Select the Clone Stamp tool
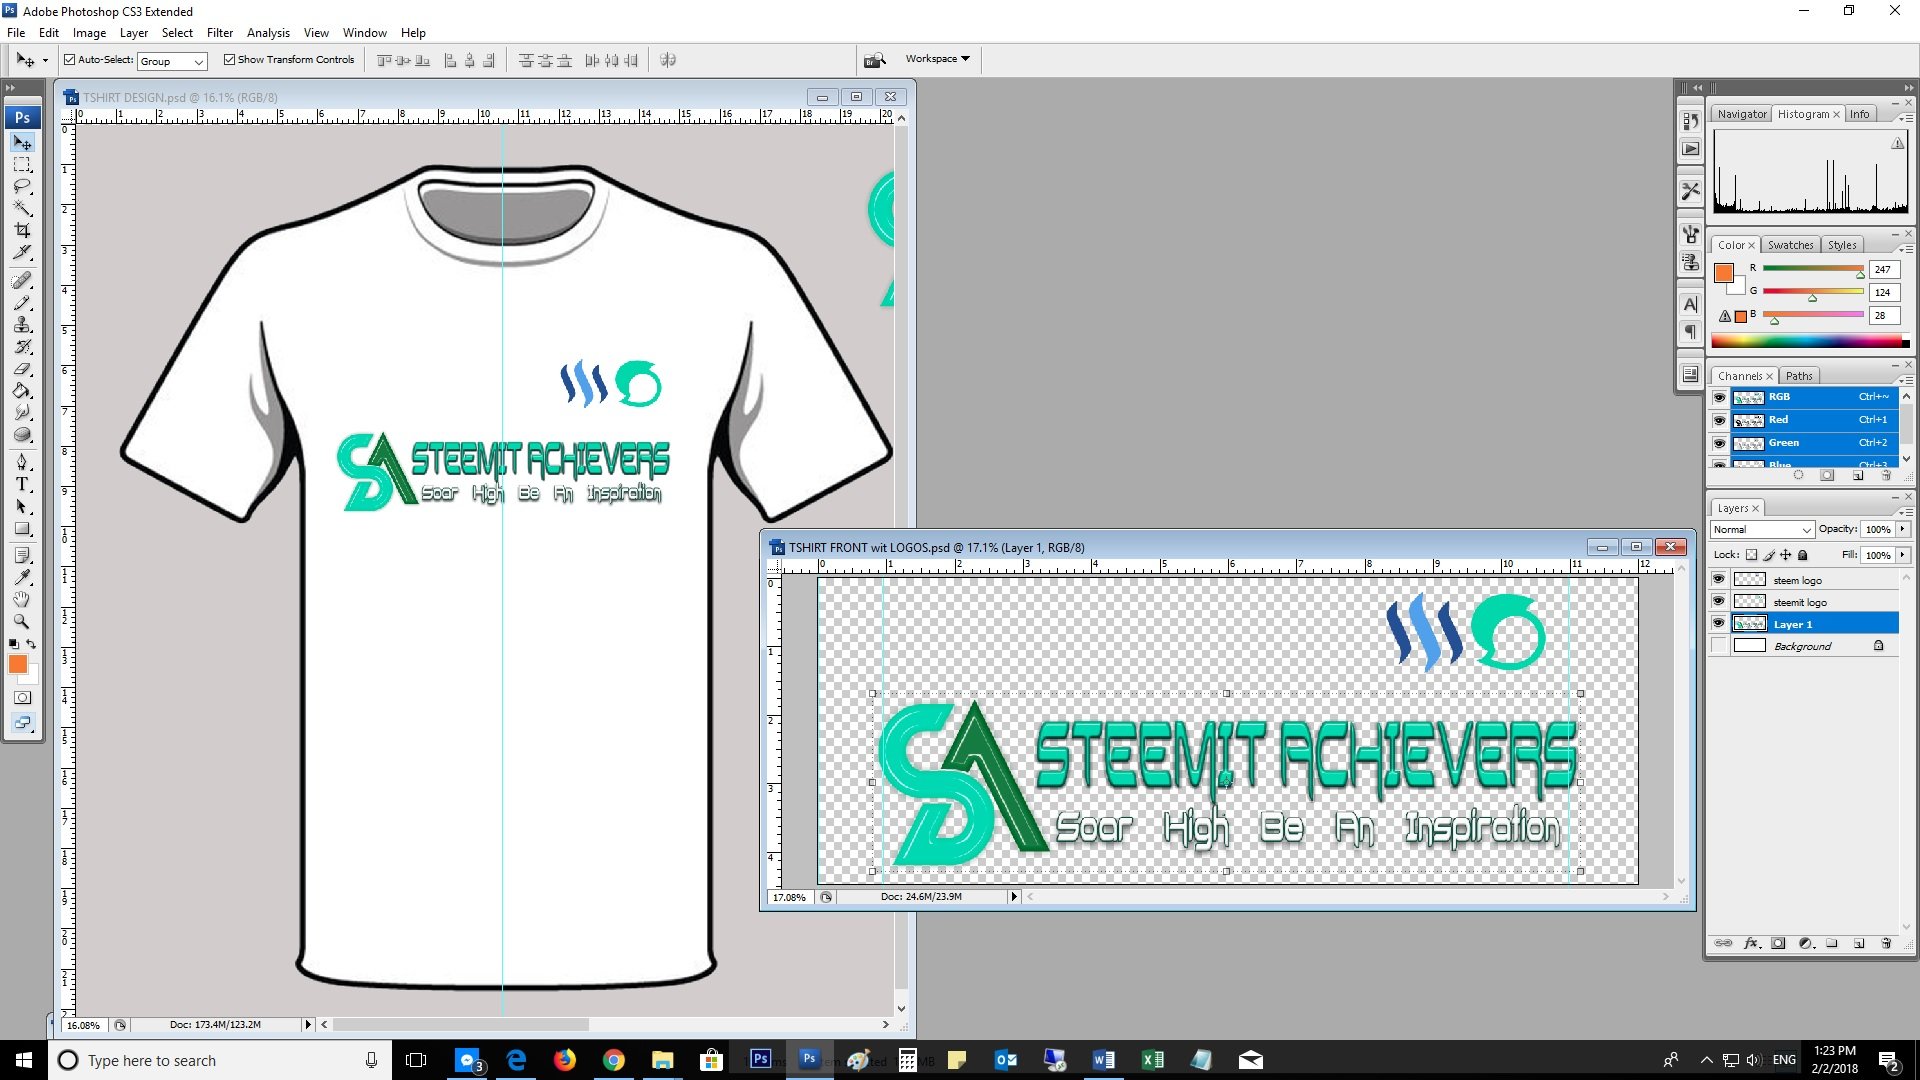 pyautogui.click(x=22, y=325)
